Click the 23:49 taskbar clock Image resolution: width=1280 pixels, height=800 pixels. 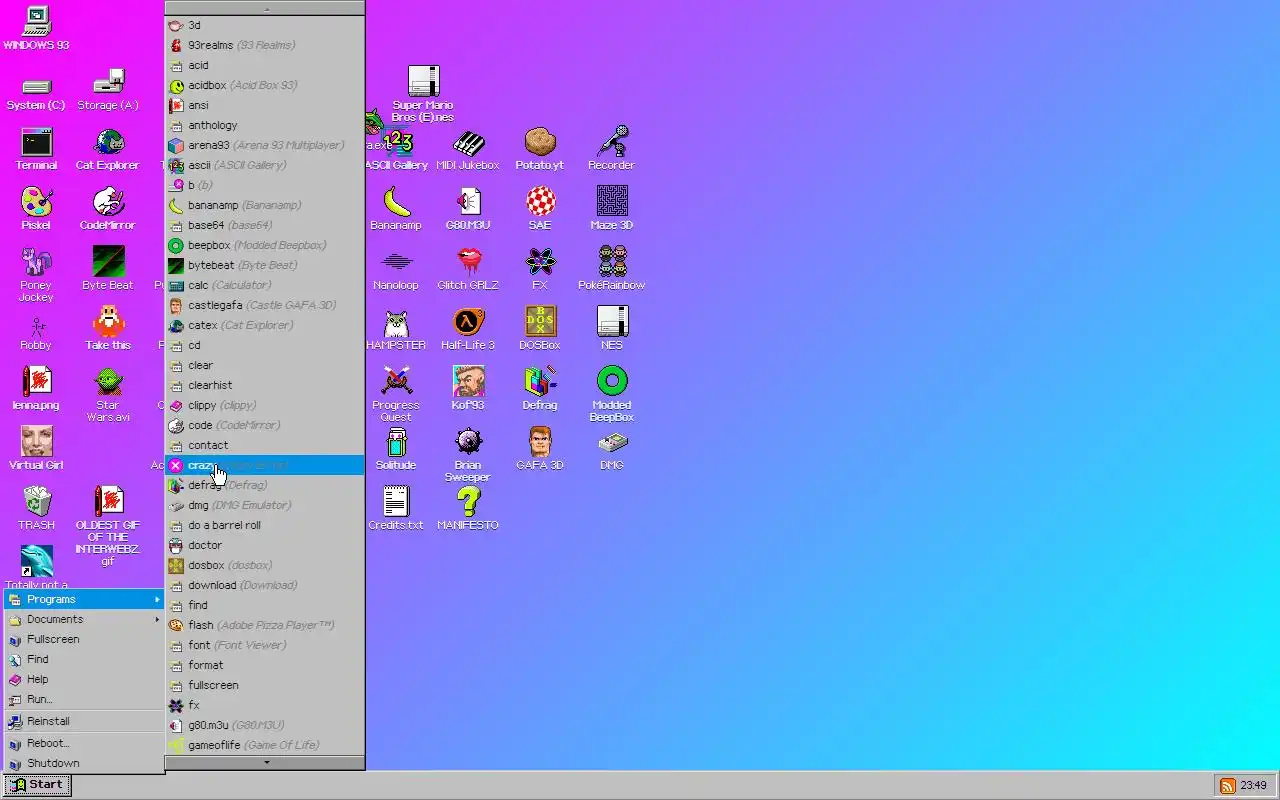coord(1253,786)
